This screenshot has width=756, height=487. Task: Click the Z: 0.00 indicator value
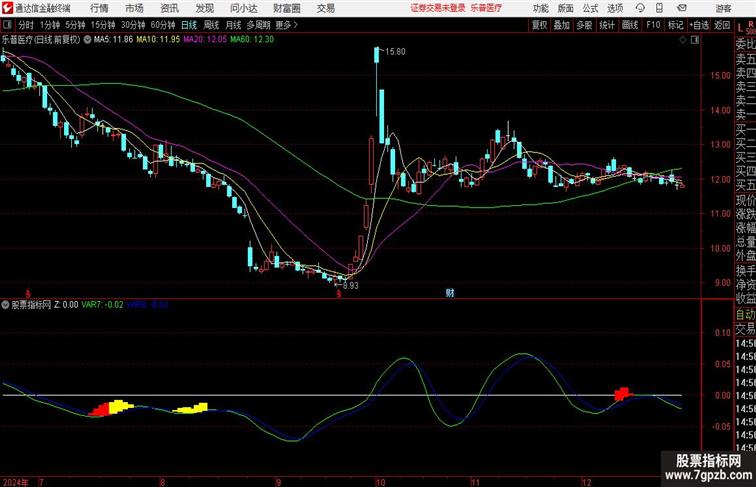[x=66, y=305]
